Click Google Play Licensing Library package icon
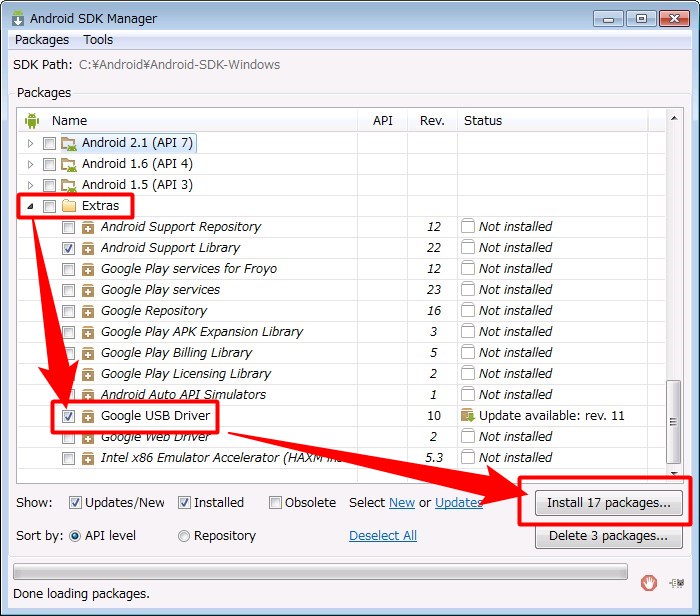 88,374
